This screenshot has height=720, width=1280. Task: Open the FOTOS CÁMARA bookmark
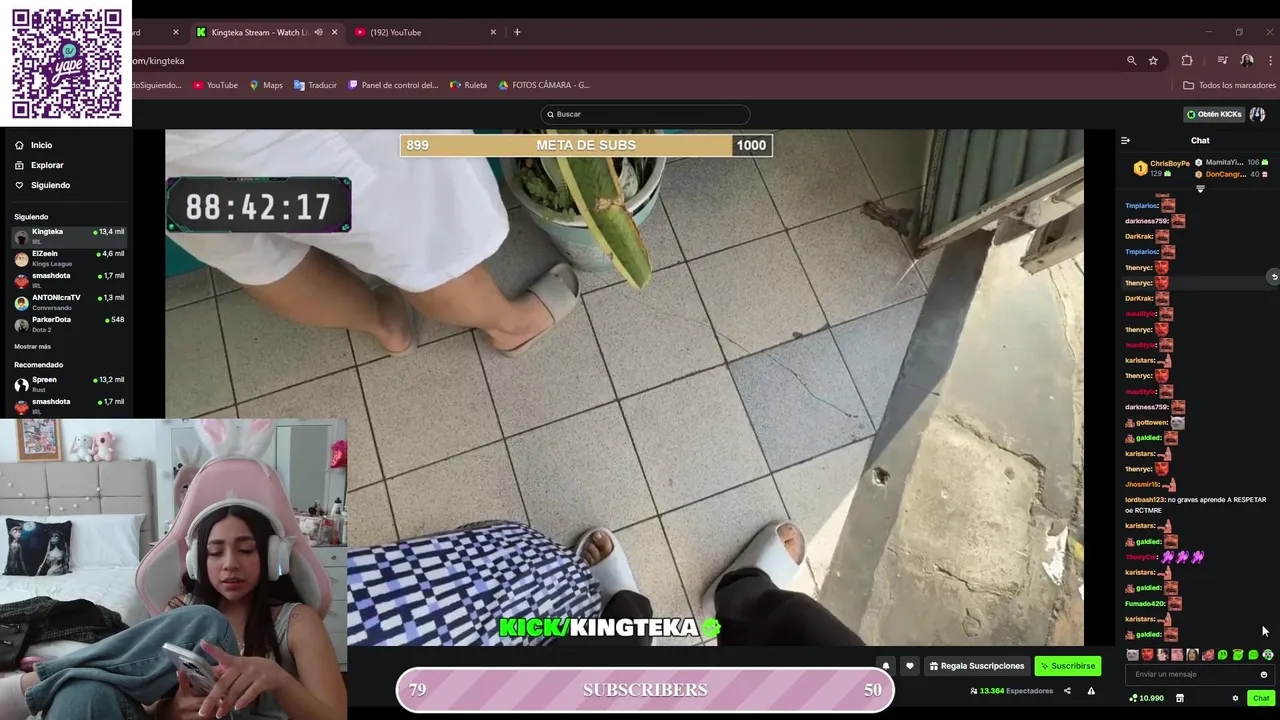[544, 85]
